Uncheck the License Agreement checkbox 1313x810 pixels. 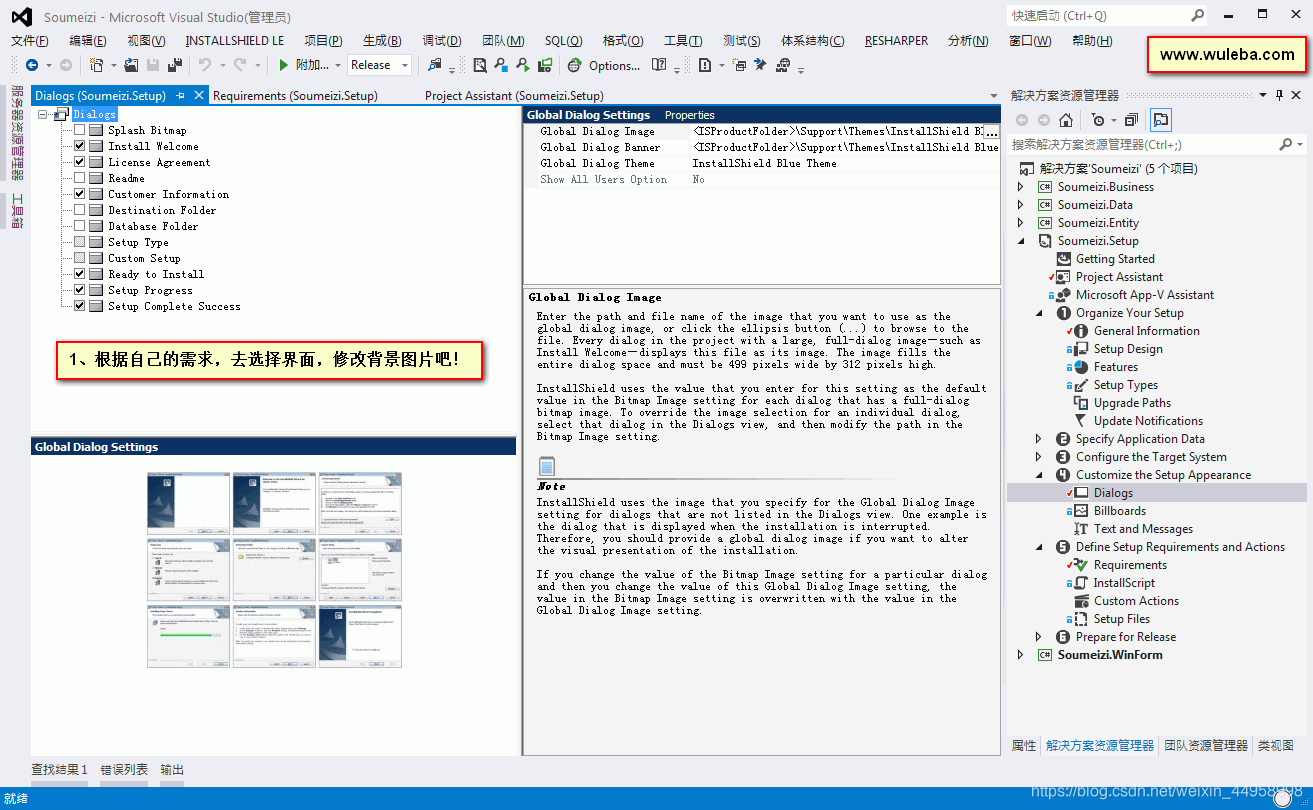coord(80,162)
